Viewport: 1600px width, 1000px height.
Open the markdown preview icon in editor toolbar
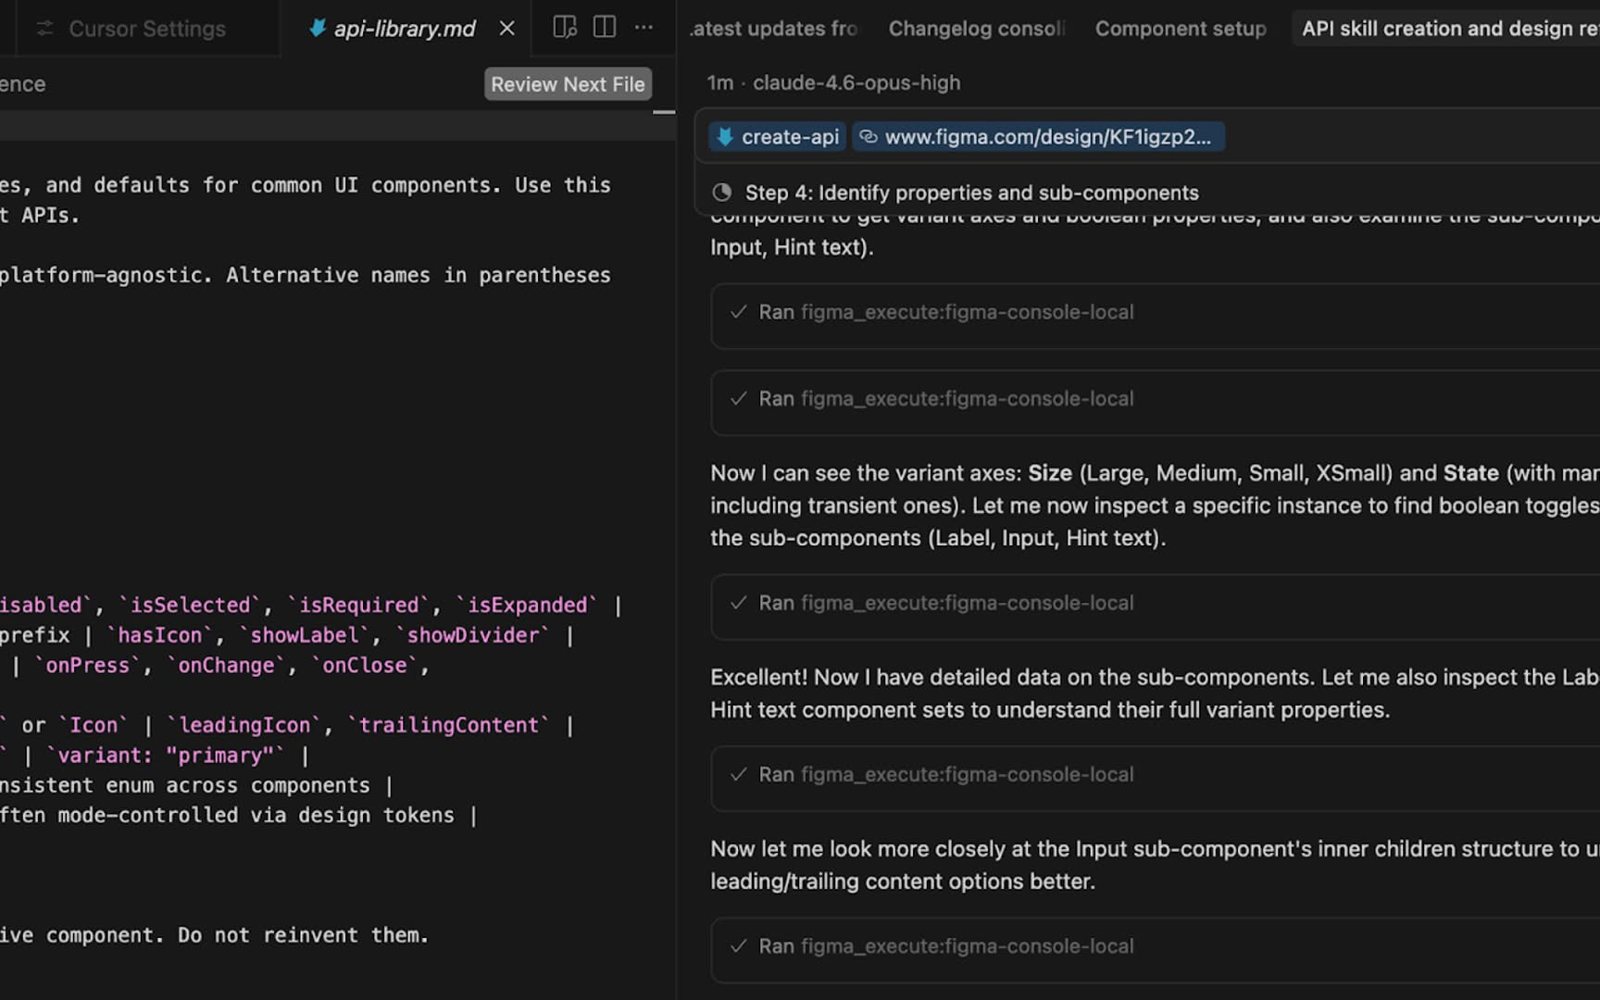point(565,27)
